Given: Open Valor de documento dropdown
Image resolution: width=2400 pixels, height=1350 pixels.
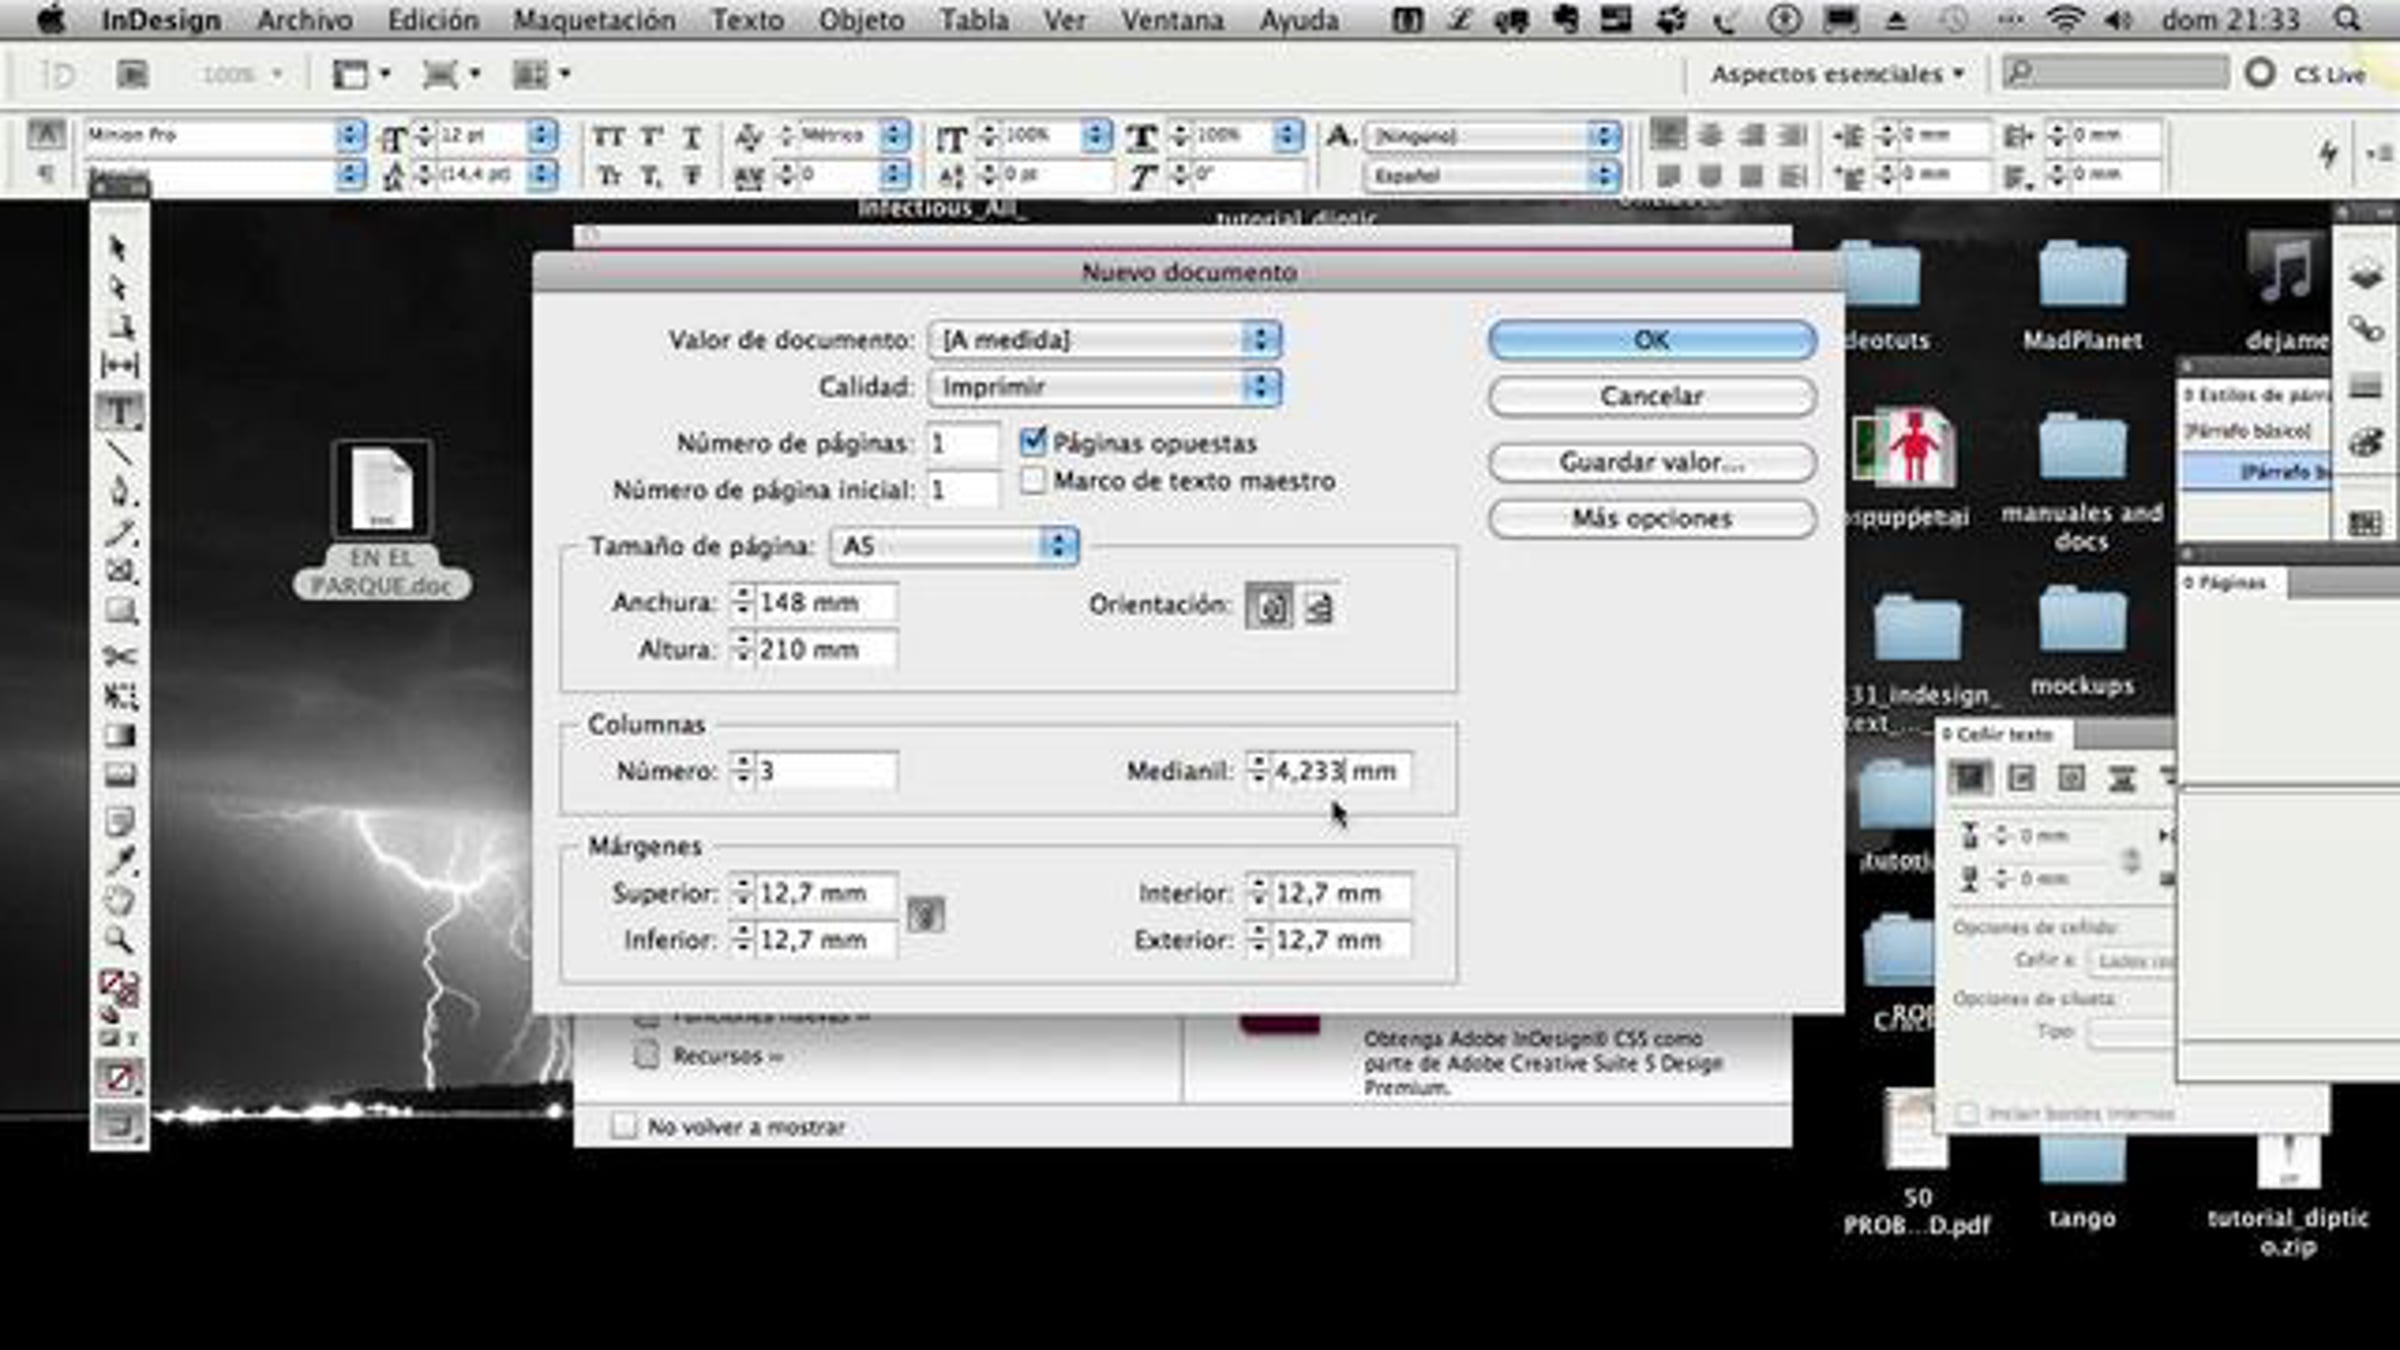Looking at the screenshot, I should [1104, 340].
